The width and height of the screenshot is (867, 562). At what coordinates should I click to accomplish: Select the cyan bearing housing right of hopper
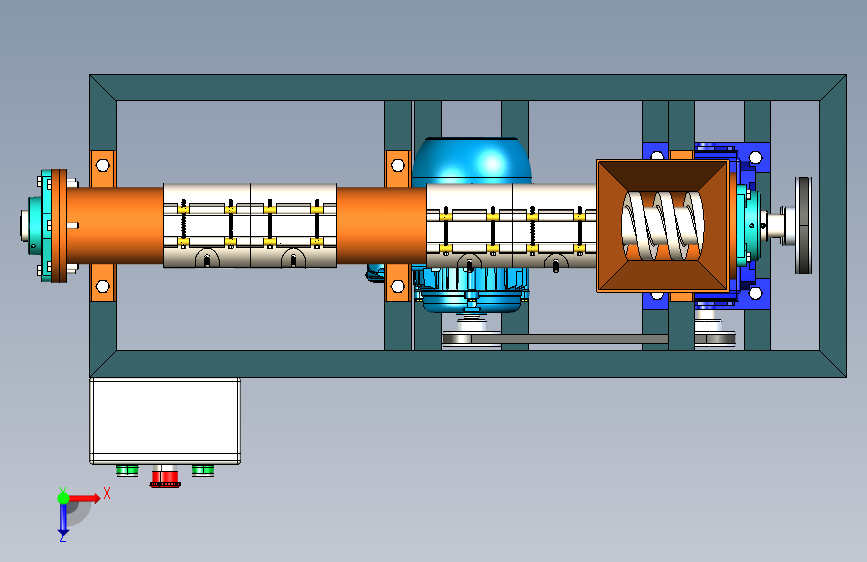pos(748,226)
